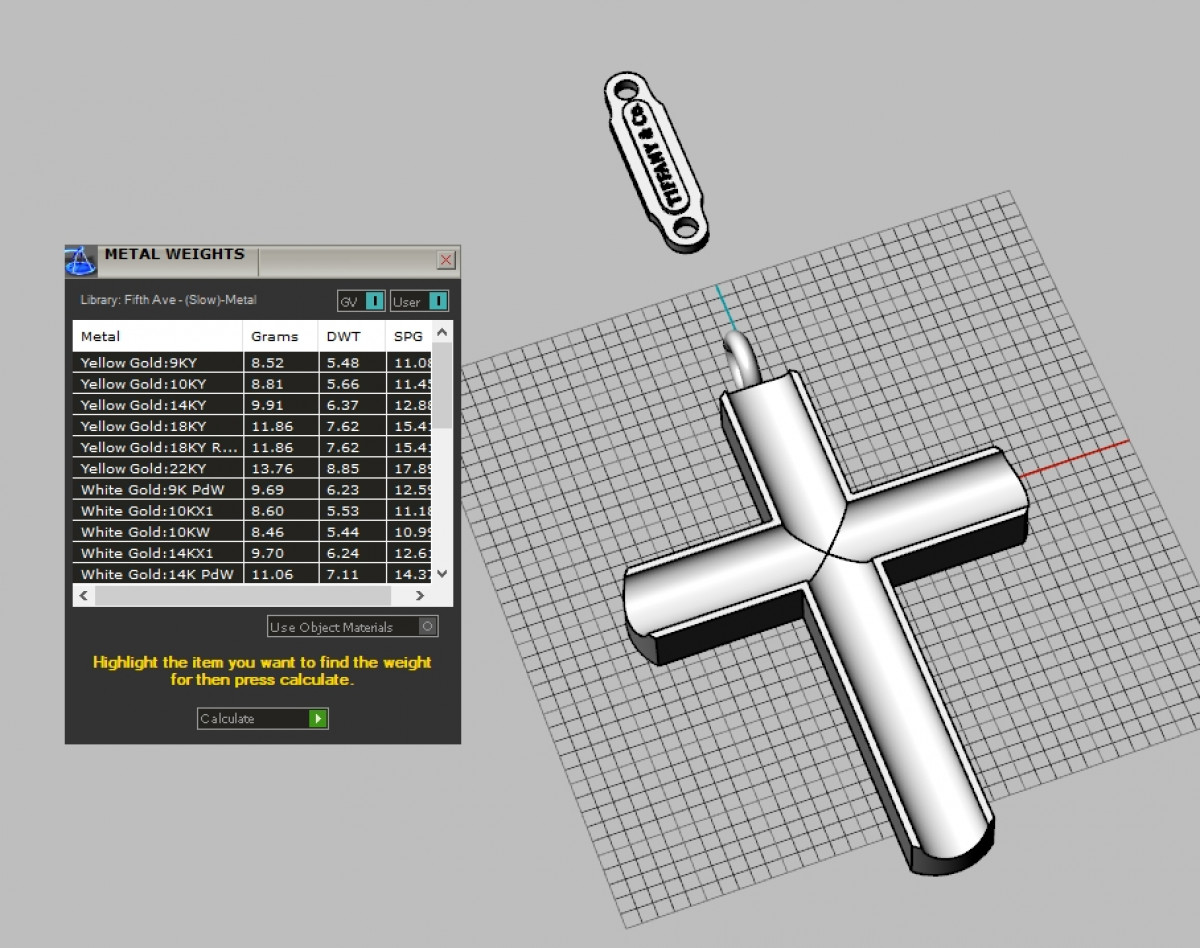Viewport: 1200px width, 948px height.
Task: Sort by the SPG column header
Action: point(410,336)
